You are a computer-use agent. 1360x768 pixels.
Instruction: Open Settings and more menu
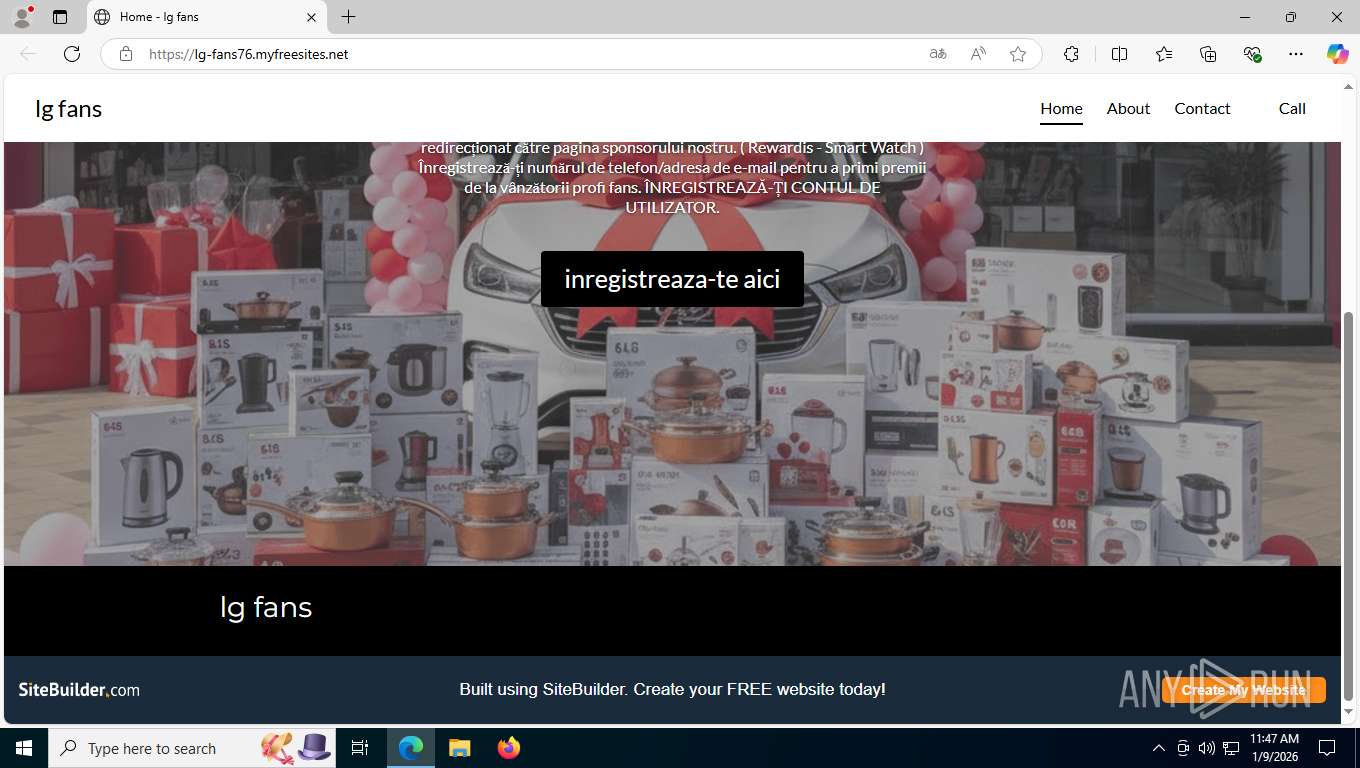tap(1296, 54)
